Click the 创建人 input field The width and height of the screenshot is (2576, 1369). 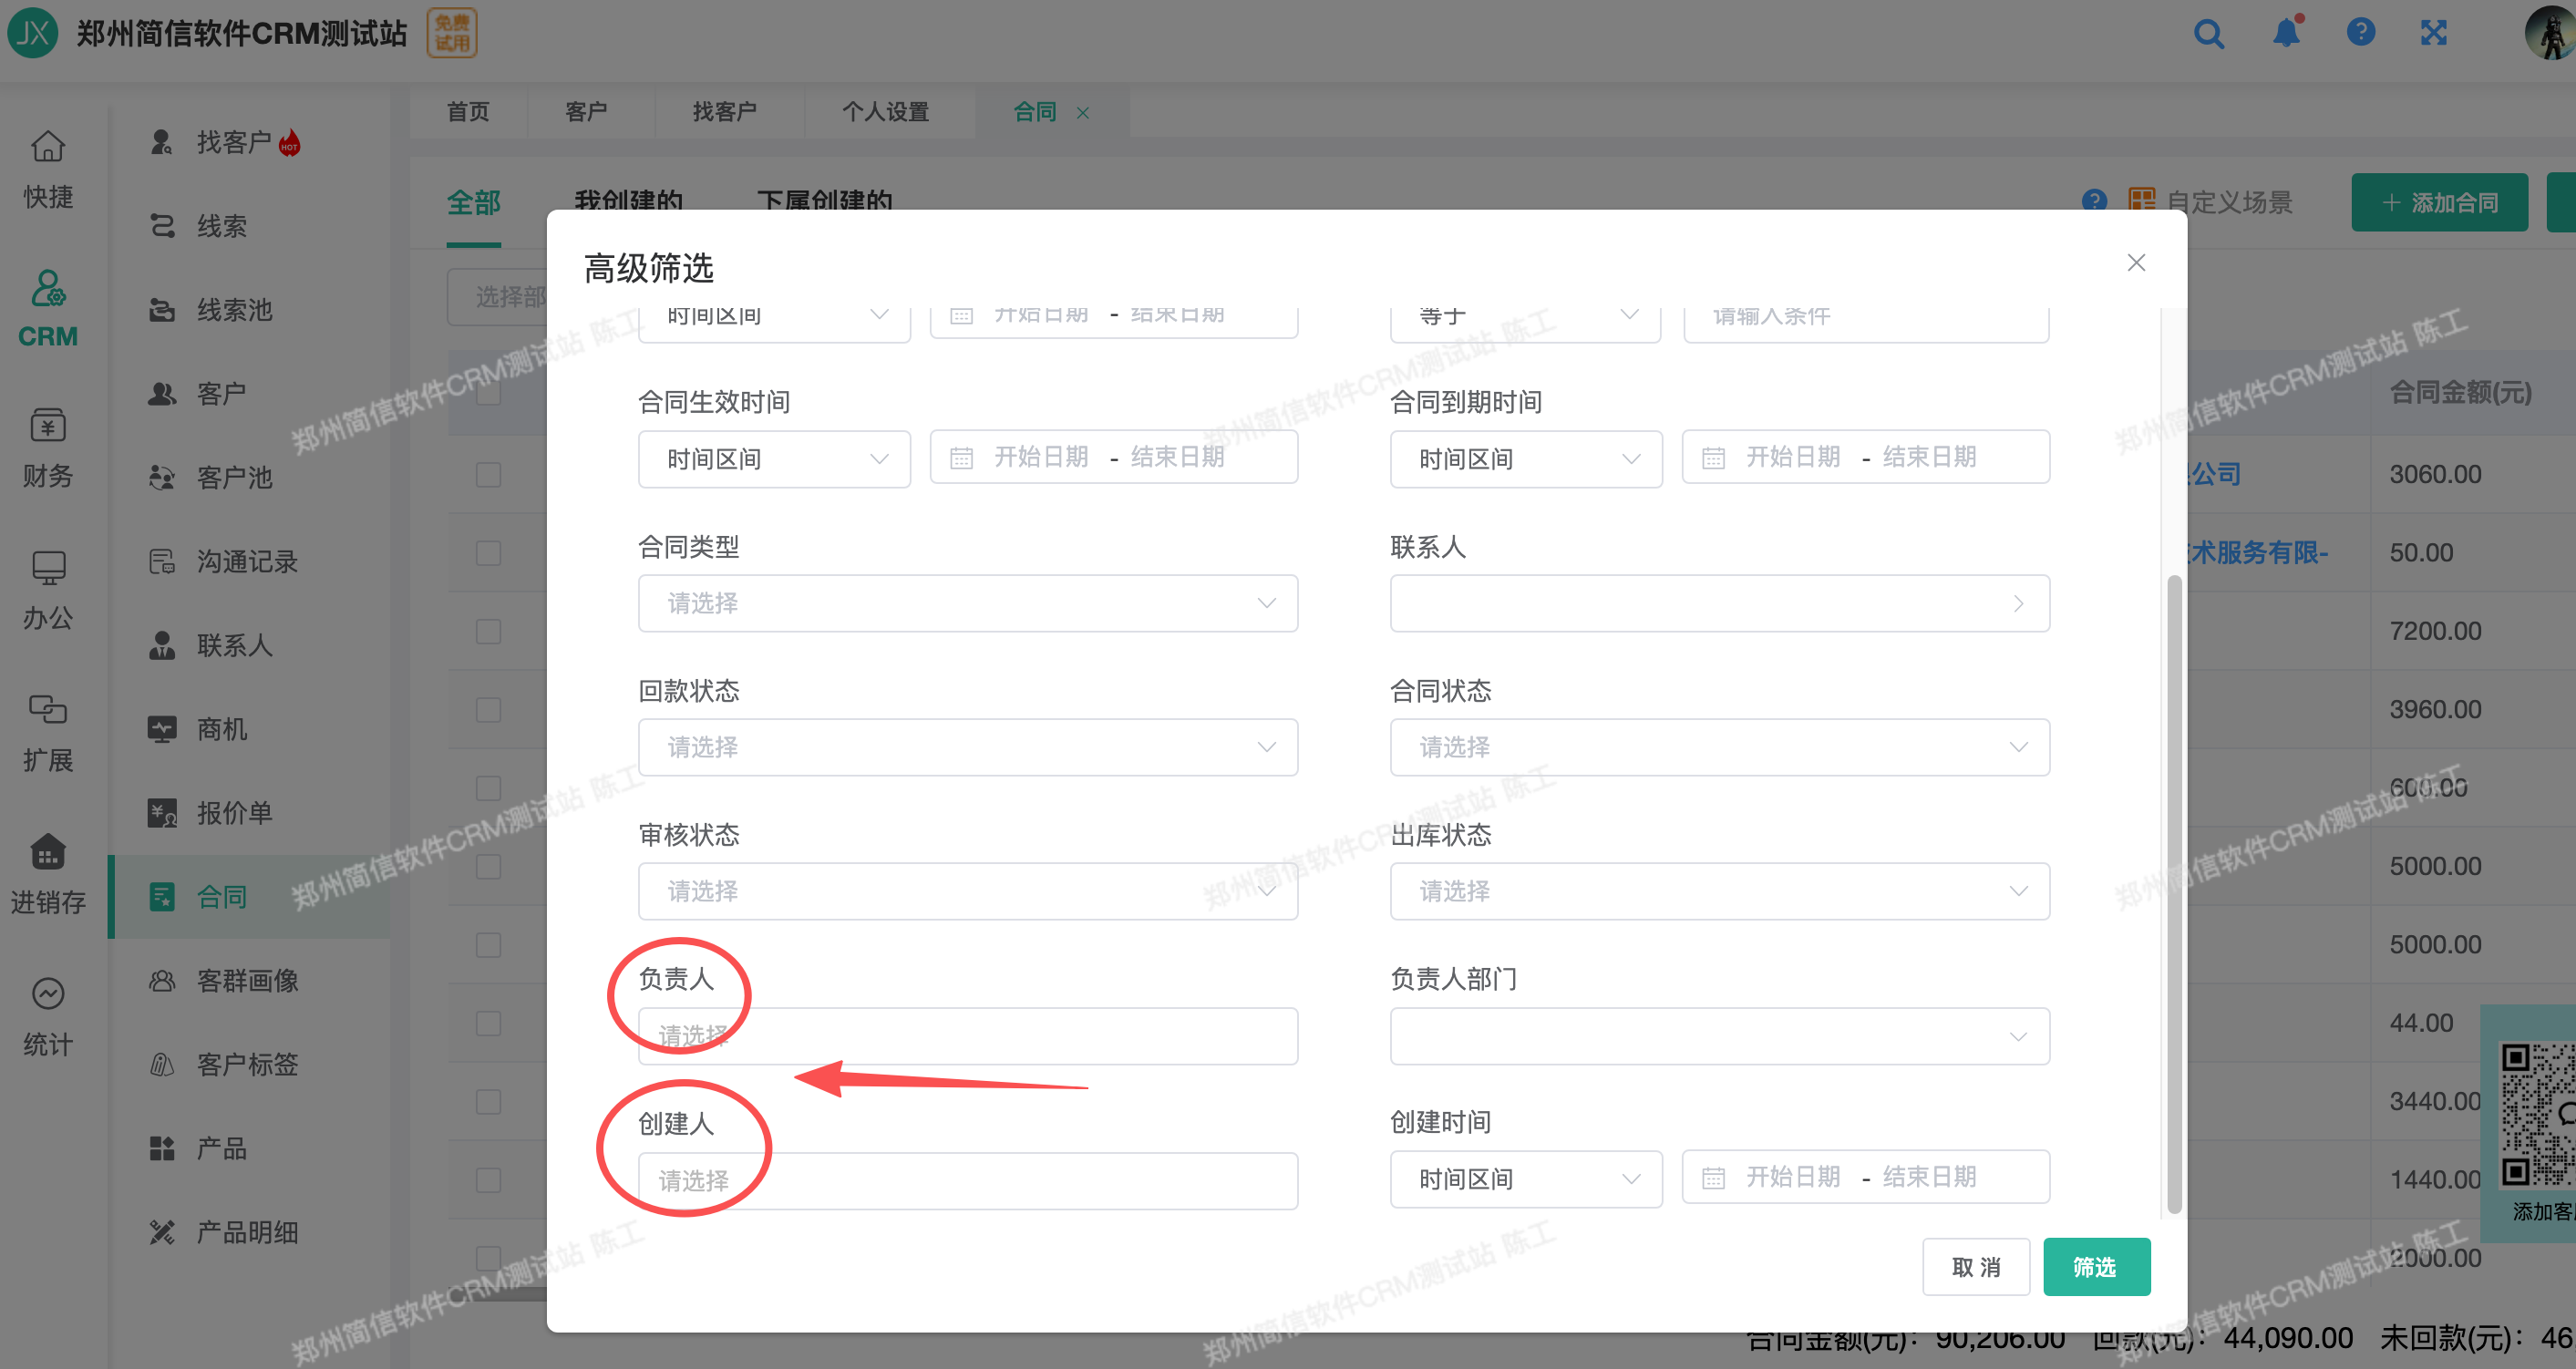click(x=968, y=1181)
